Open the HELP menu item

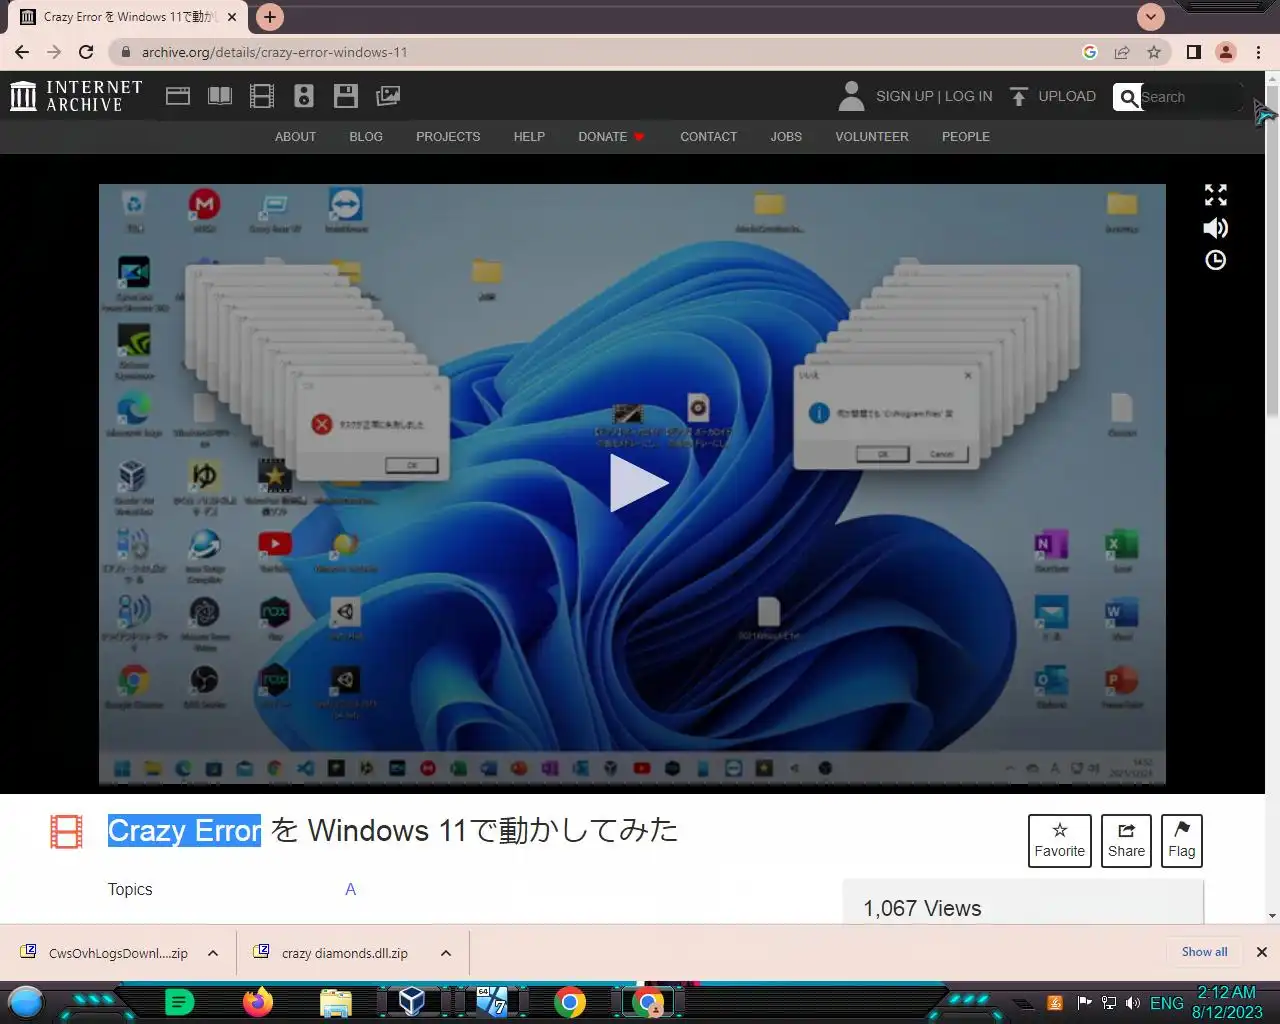(x=529, y=137)
